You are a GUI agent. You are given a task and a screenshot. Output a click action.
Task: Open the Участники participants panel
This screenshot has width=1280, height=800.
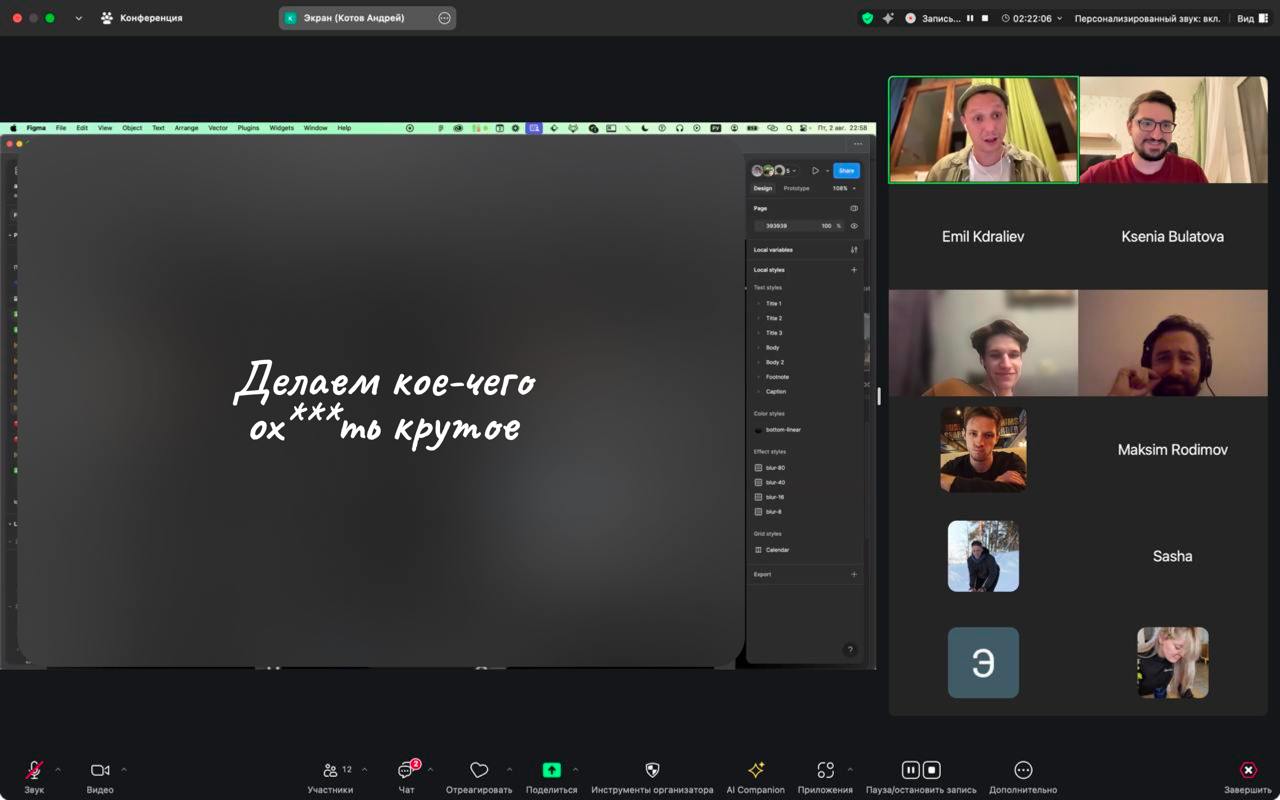click(x=330, y=771)
